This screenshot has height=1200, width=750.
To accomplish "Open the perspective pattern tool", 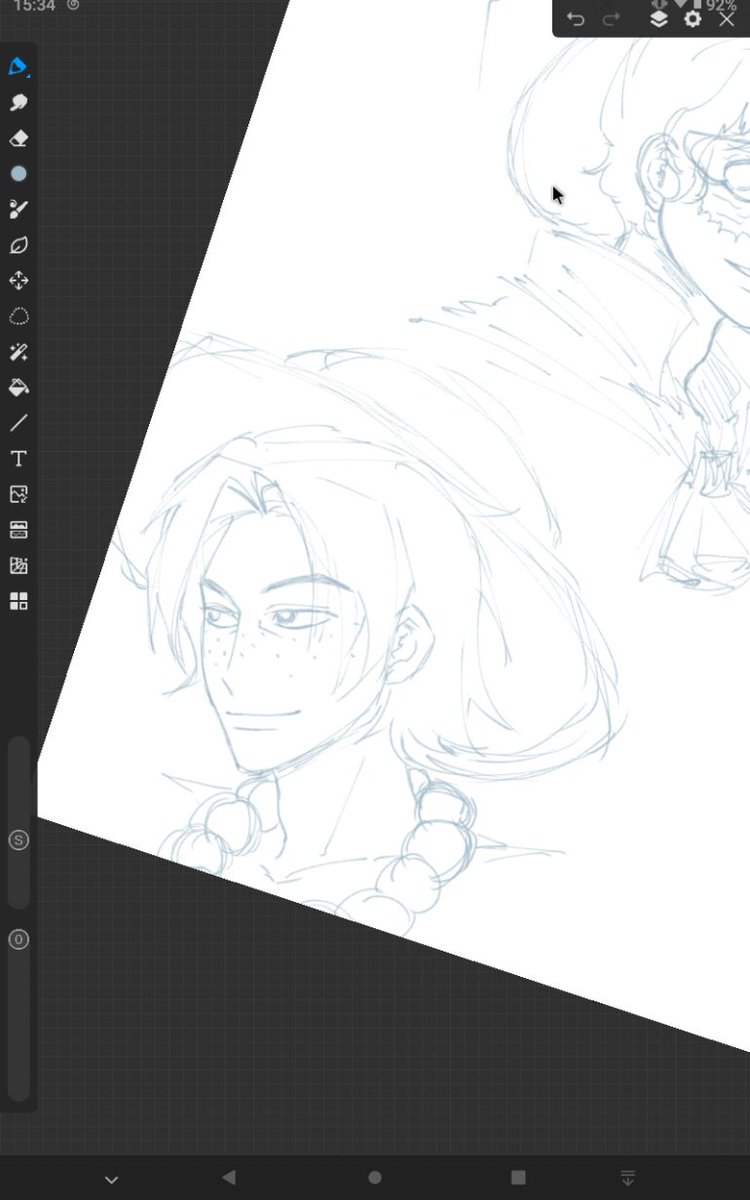I will 18,566.
